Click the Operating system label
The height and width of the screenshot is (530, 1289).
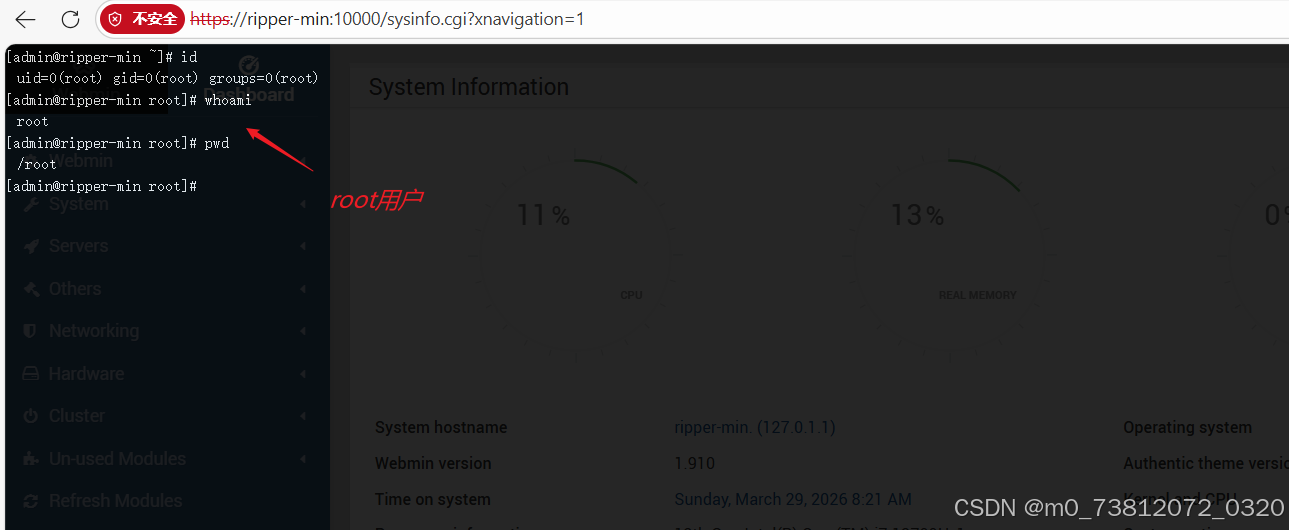(x=1187, y=427)
